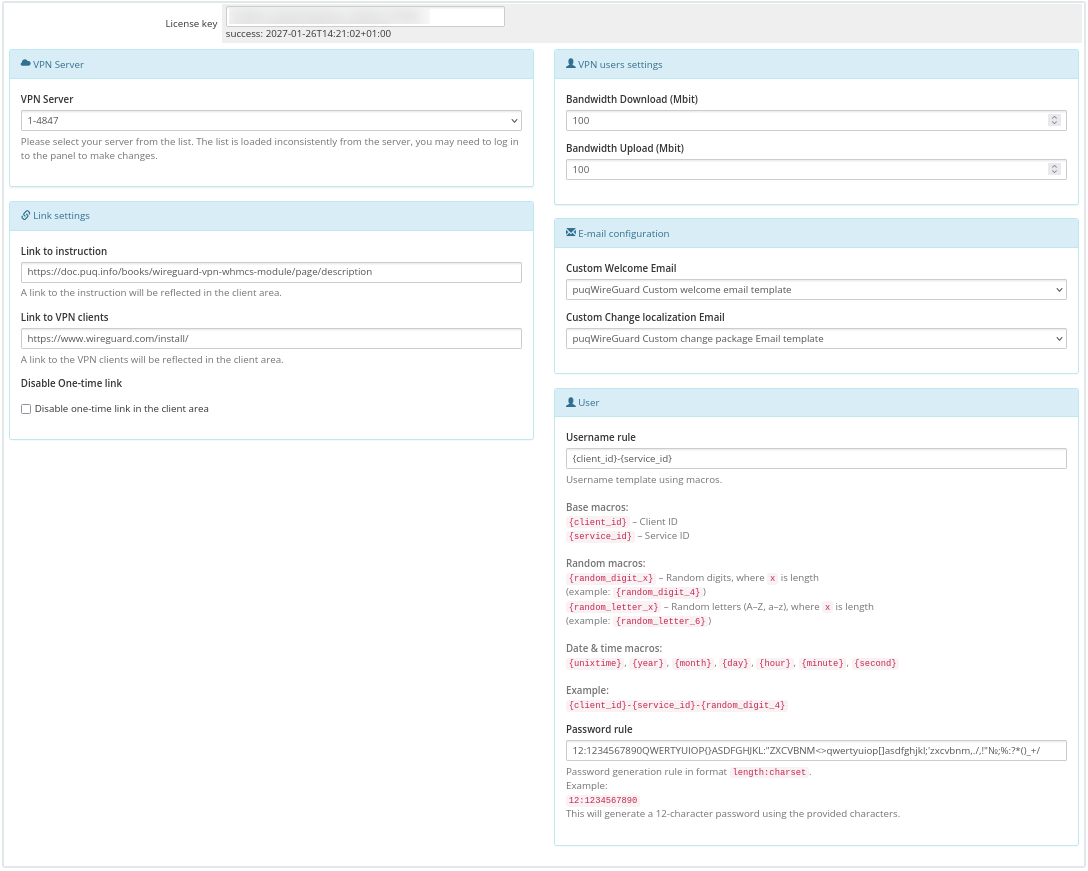Click the Link to VPN clients field
Image resolution: width=1088 pixels, height=871 pixels.
[271, 339]
